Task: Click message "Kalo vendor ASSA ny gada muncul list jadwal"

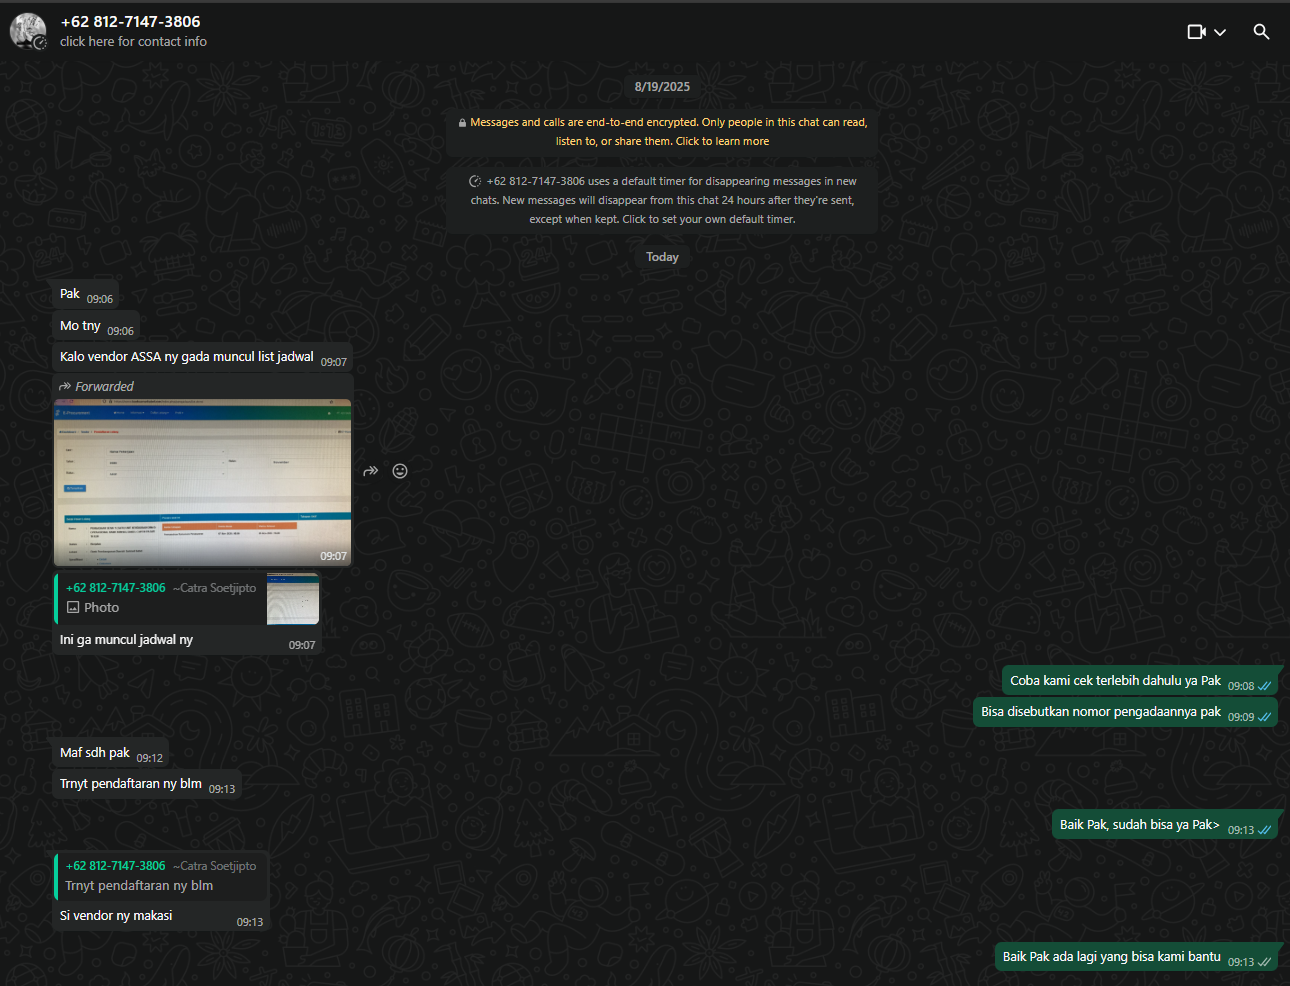Action: click(x=203, y=357)
